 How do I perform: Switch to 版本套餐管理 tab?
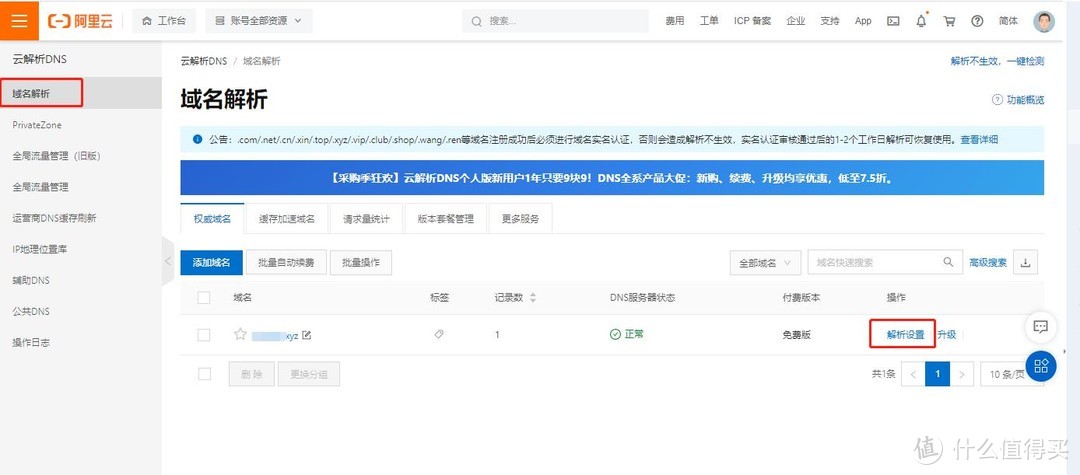click(x=446, y=219)
